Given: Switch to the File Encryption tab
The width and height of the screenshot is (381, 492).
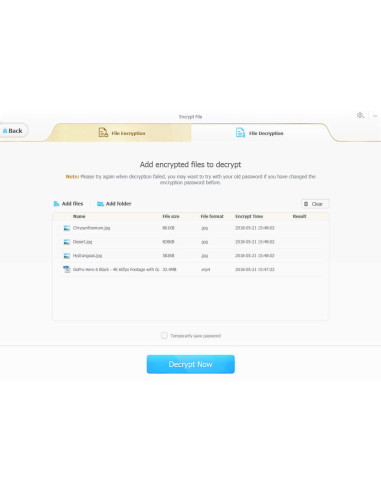Looking at the screenshot, I should click(x=122, y=133).
